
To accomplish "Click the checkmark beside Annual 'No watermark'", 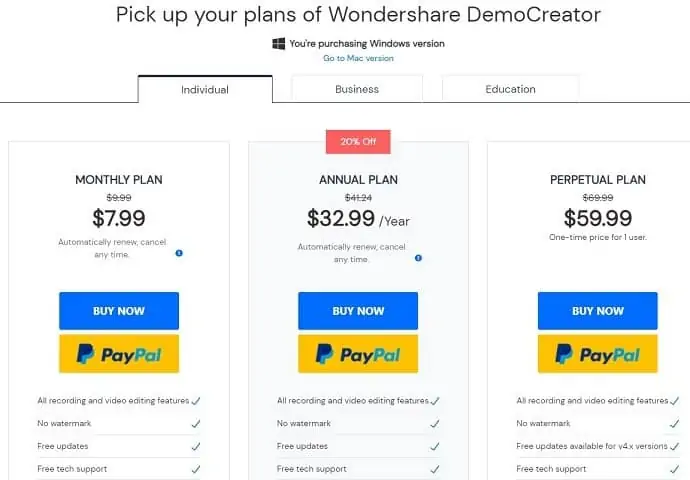I will pyautogui.click(x=435, y=424).
